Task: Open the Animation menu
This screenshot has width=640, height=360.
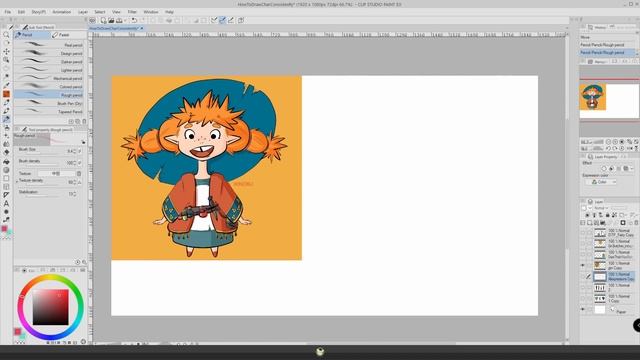Action: tap(62, 12)
